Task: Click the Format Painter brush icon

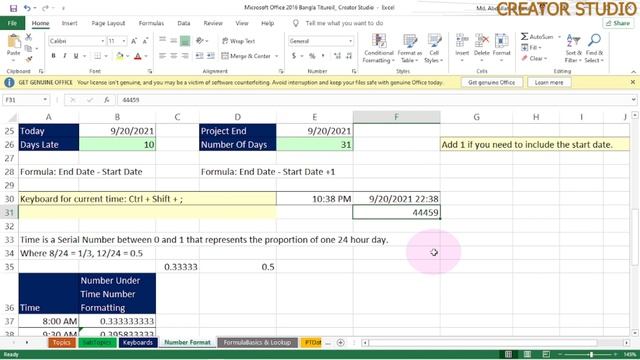Action: point(29,59)
